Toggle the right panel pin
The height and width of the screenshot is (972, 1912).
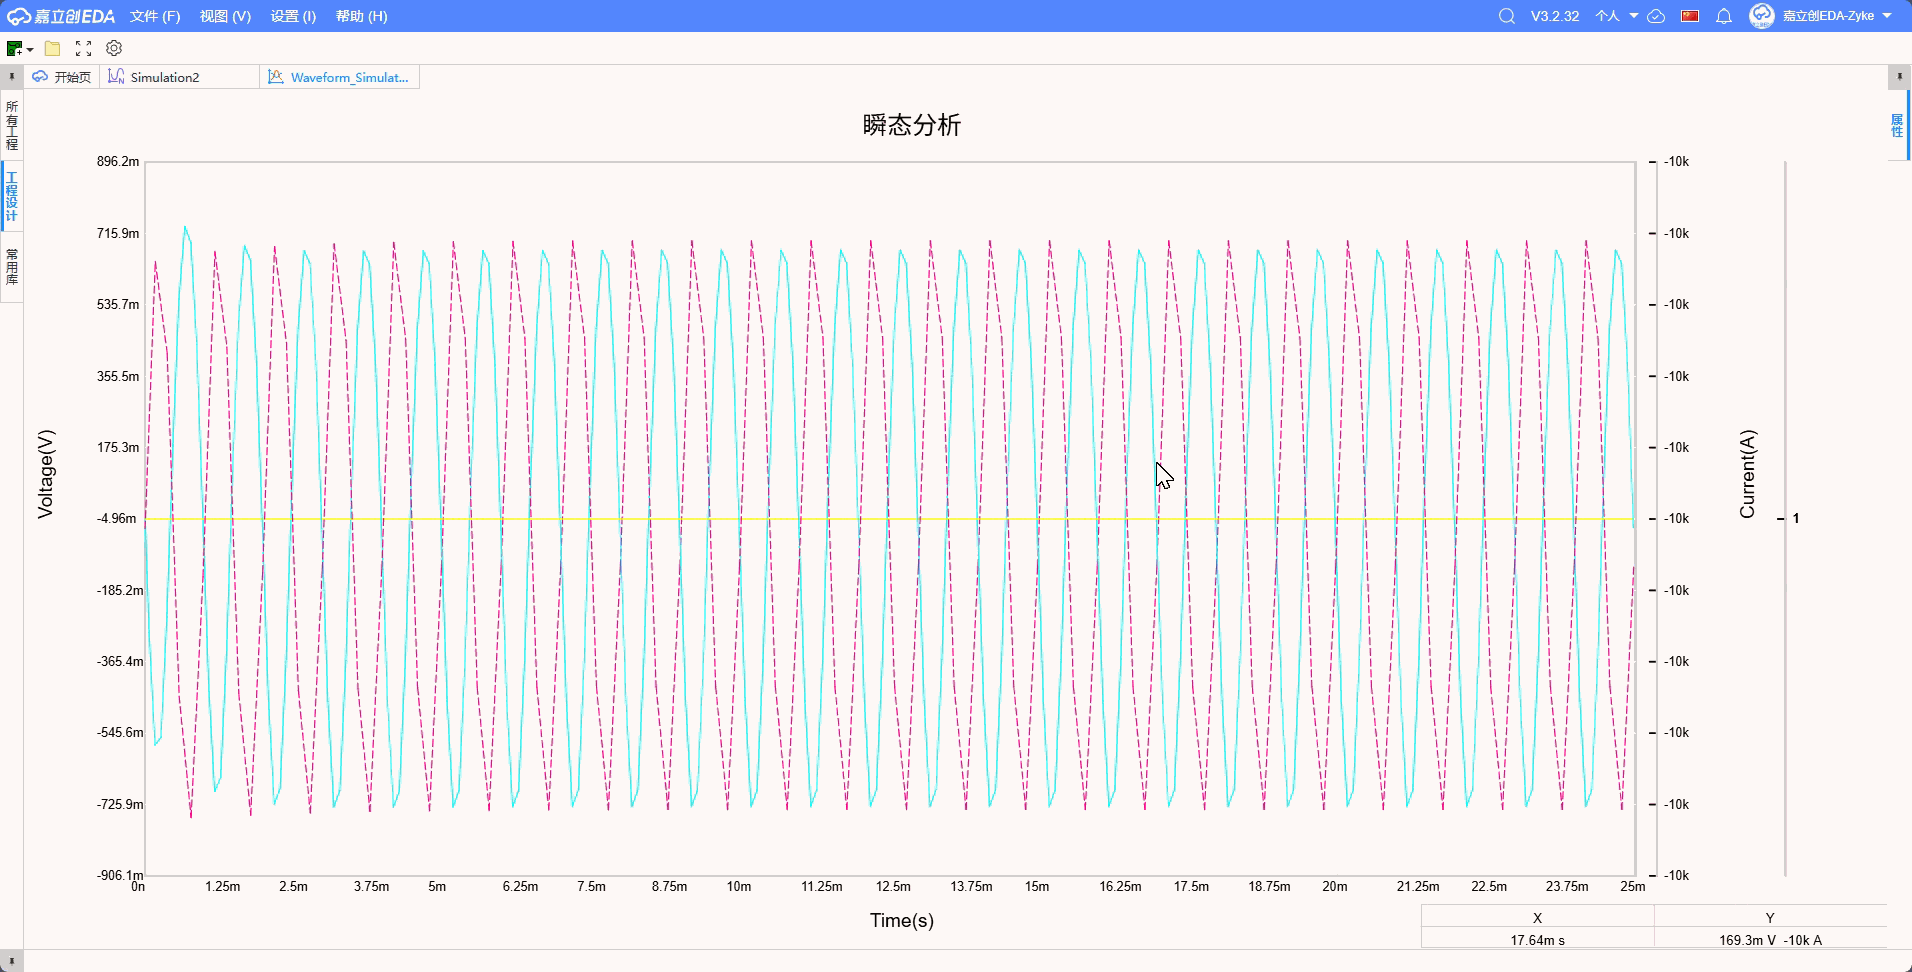1899,77
